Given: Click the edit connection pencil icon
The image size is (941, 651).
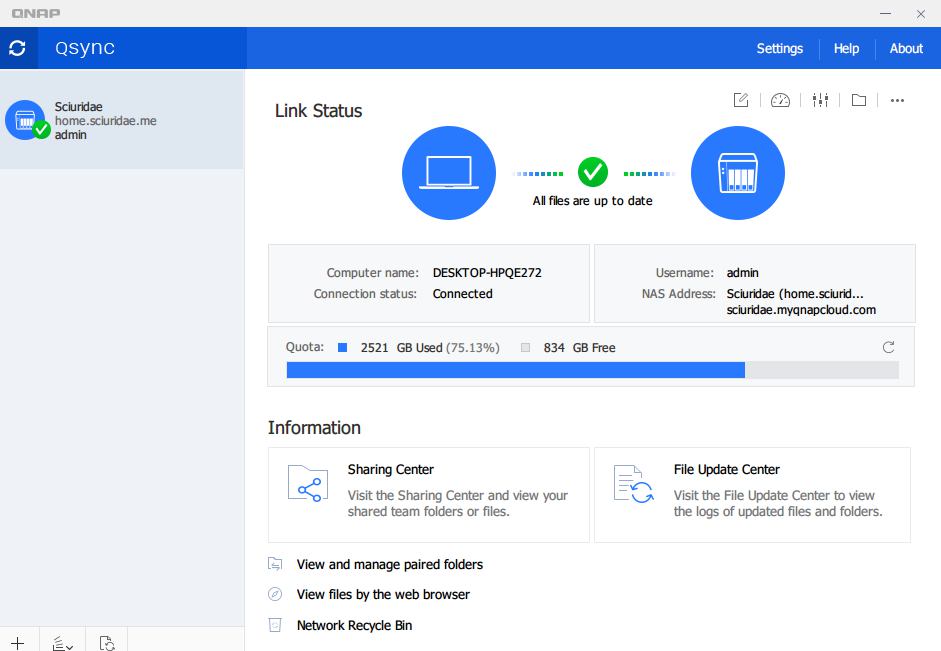Looking at the screenshot, I should pos(741,100).
